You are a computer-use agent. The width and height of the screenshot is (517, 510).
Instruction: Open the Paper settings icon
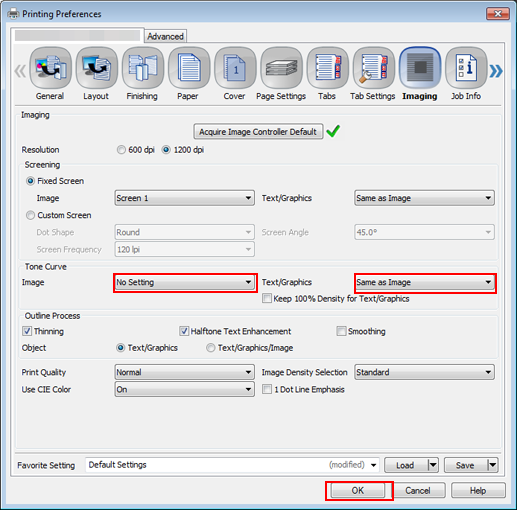click(189, 68)
